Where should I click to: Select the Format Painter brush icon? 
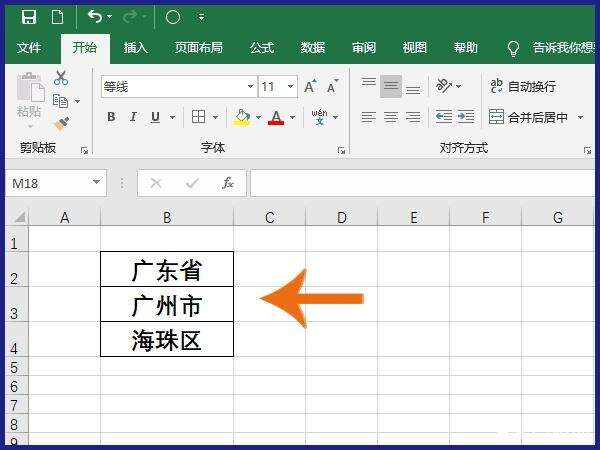coord(62,124)
